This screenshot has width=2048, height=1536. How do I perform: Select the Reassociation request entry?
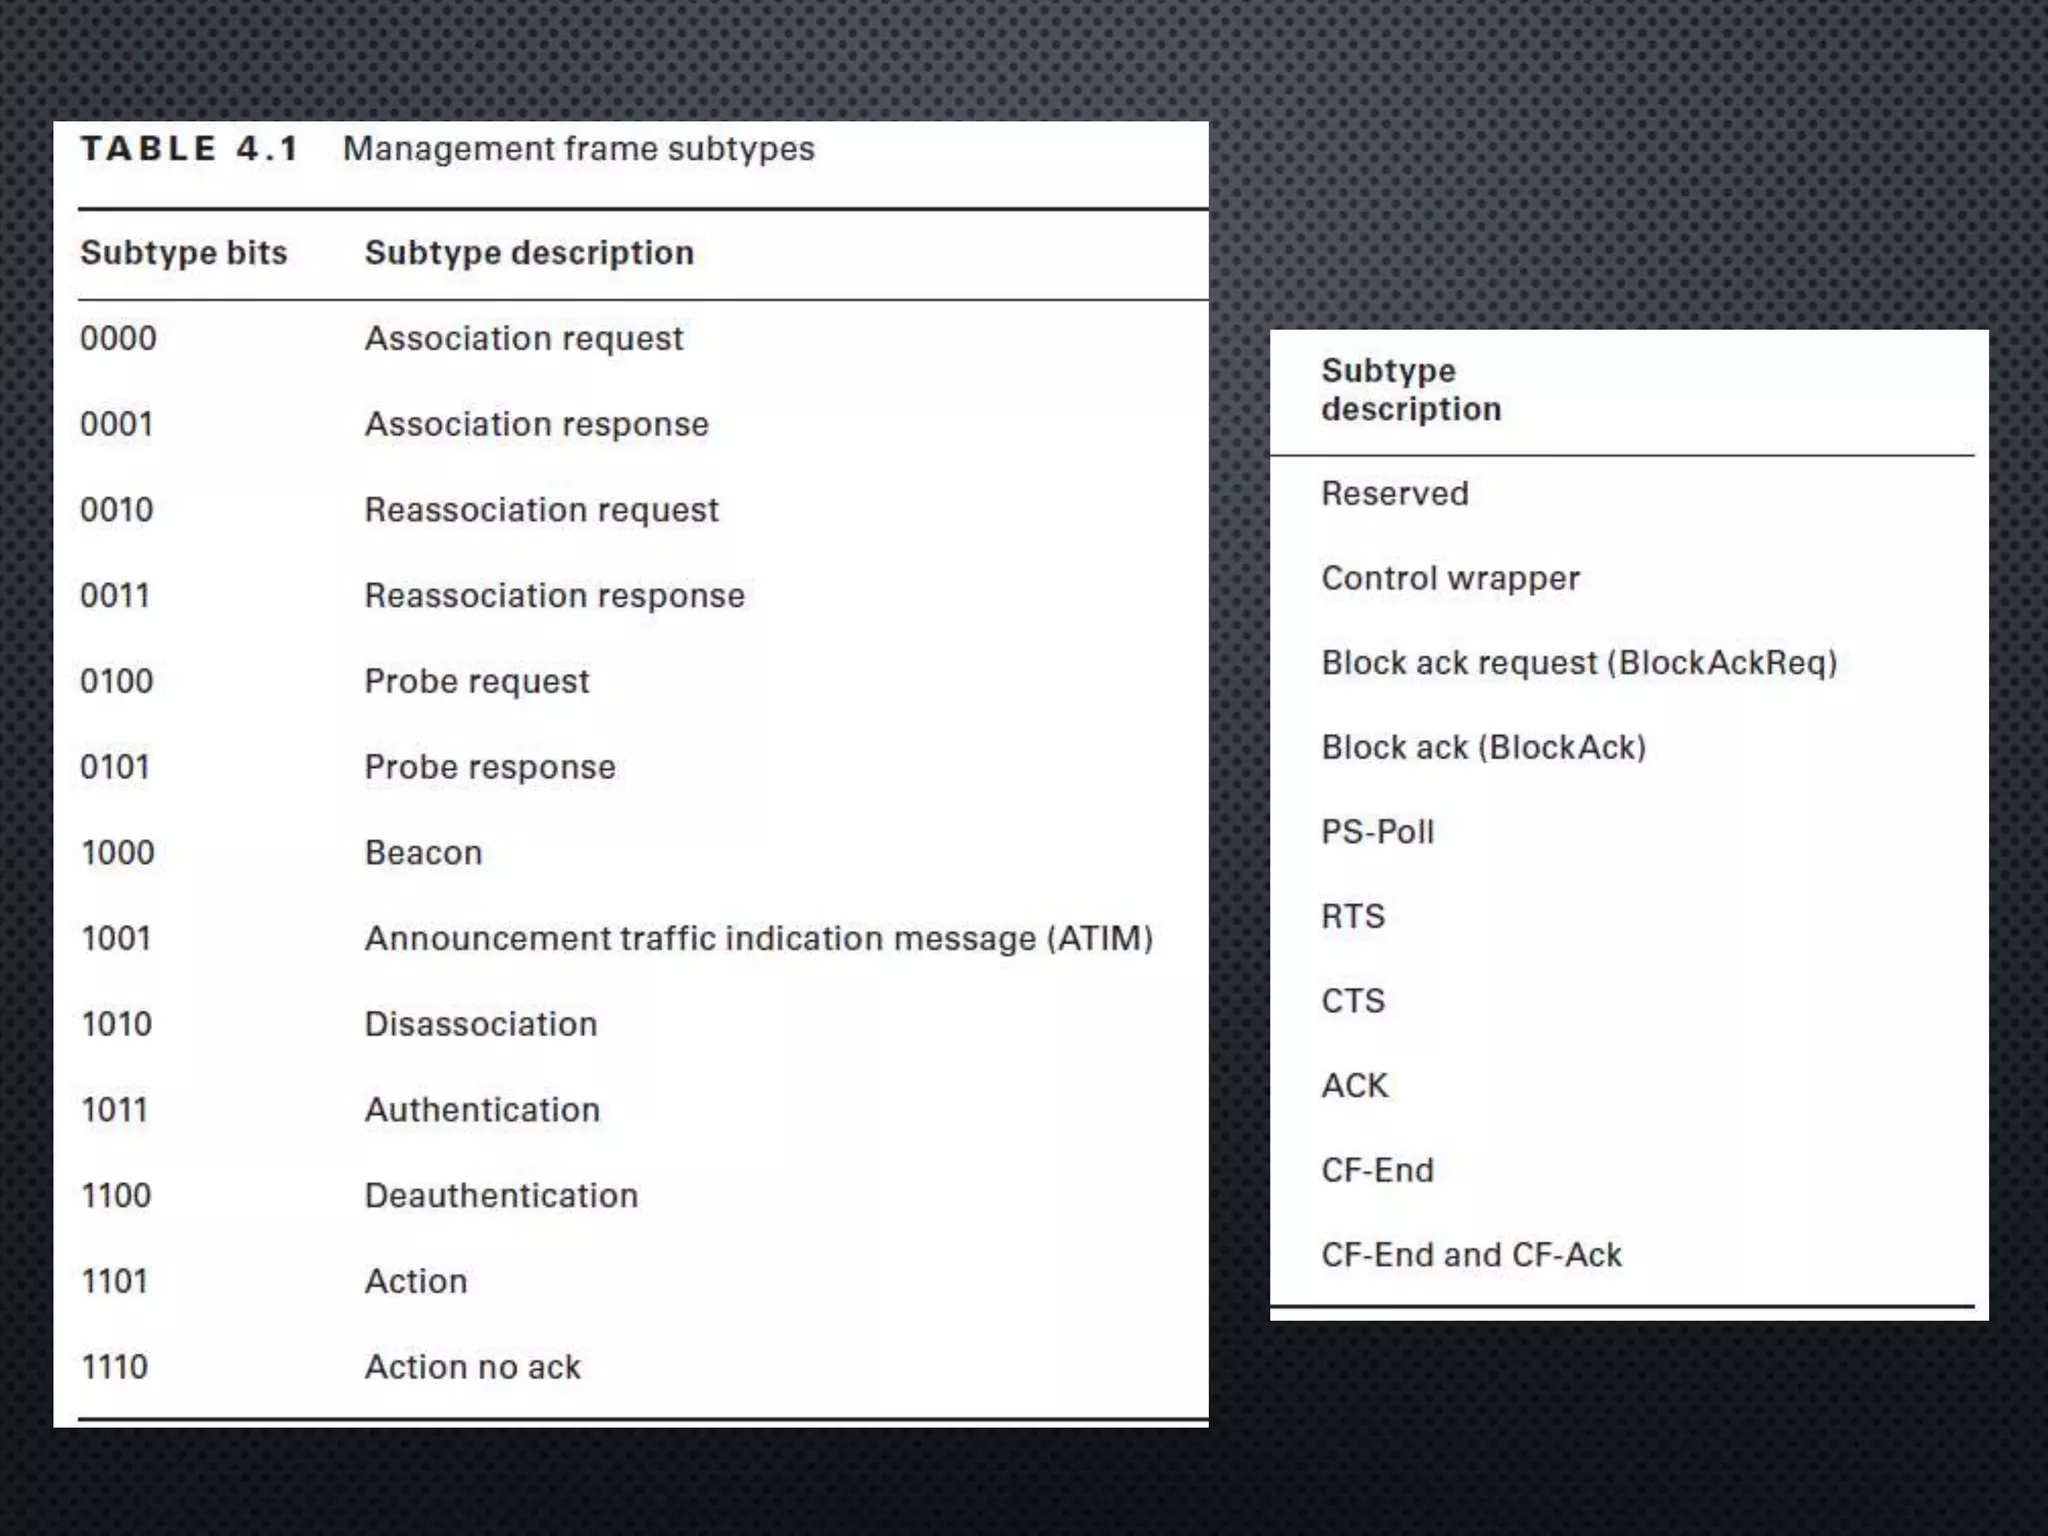[541, 510]
